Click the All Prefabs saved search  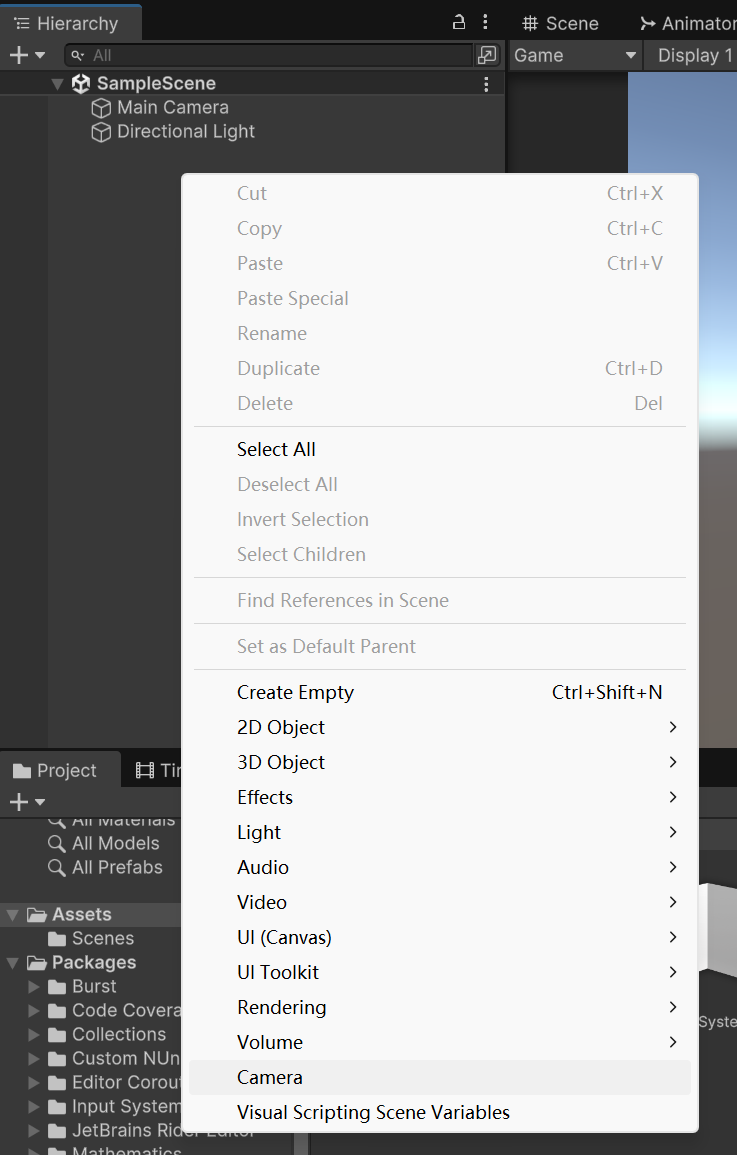(x=117, y=867)
